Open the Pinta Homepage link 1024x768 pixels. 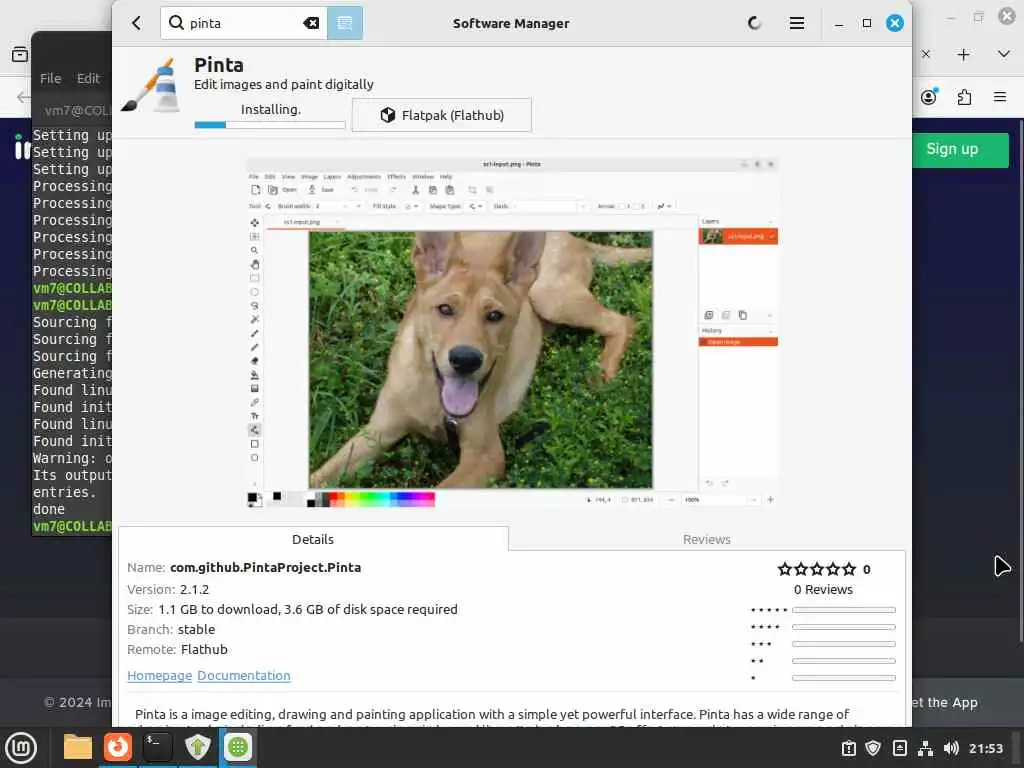[159, 675]
